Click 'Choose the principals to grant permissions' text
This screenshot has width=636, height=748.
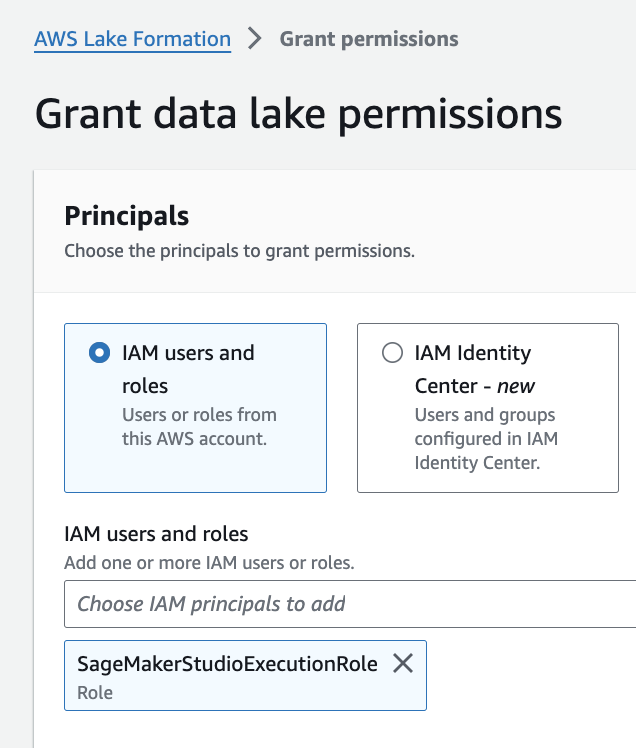240,251
